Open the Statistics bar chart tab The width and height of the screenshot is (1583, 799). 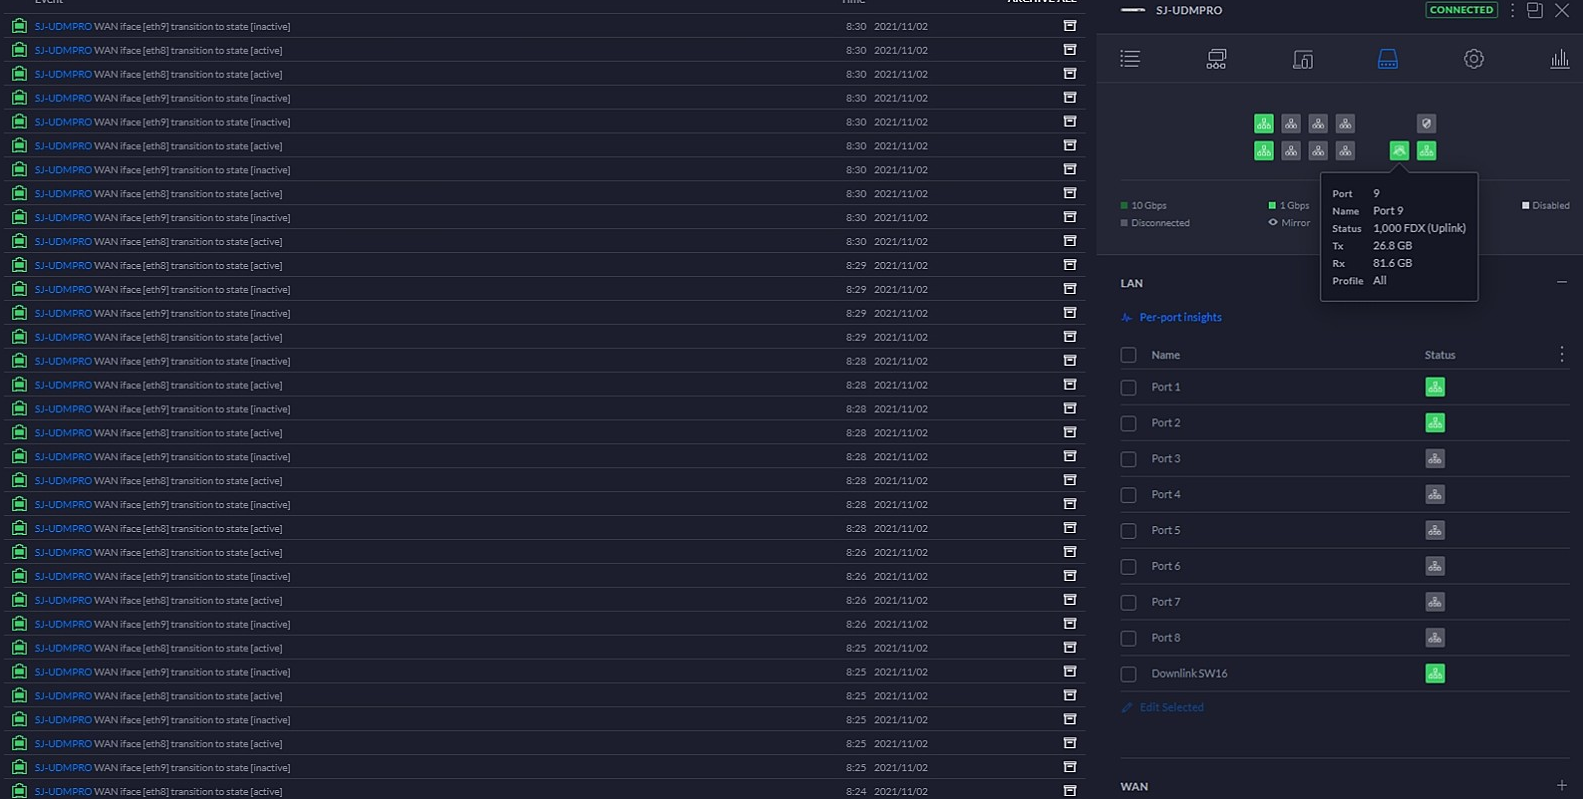point(1560,59)
